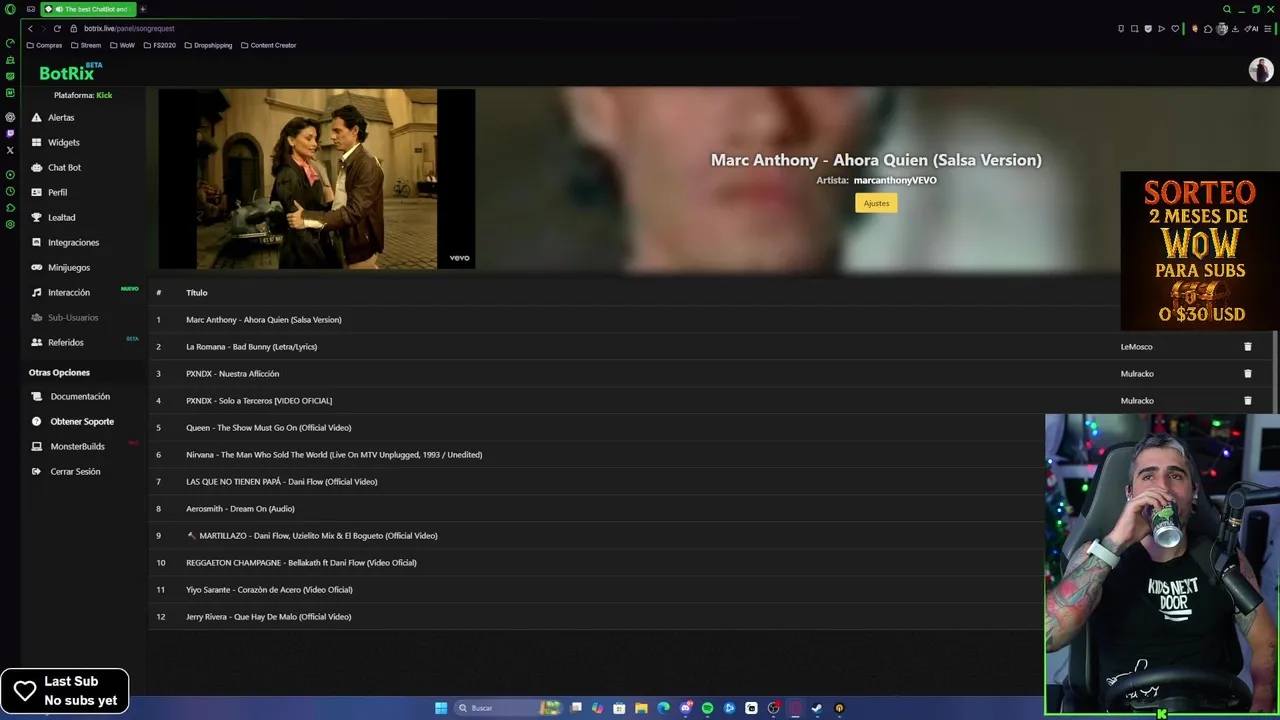Select row Nirvana - The Man Who Sold The World
Screen dimensions: 1280x720
(x=596, y=455)
